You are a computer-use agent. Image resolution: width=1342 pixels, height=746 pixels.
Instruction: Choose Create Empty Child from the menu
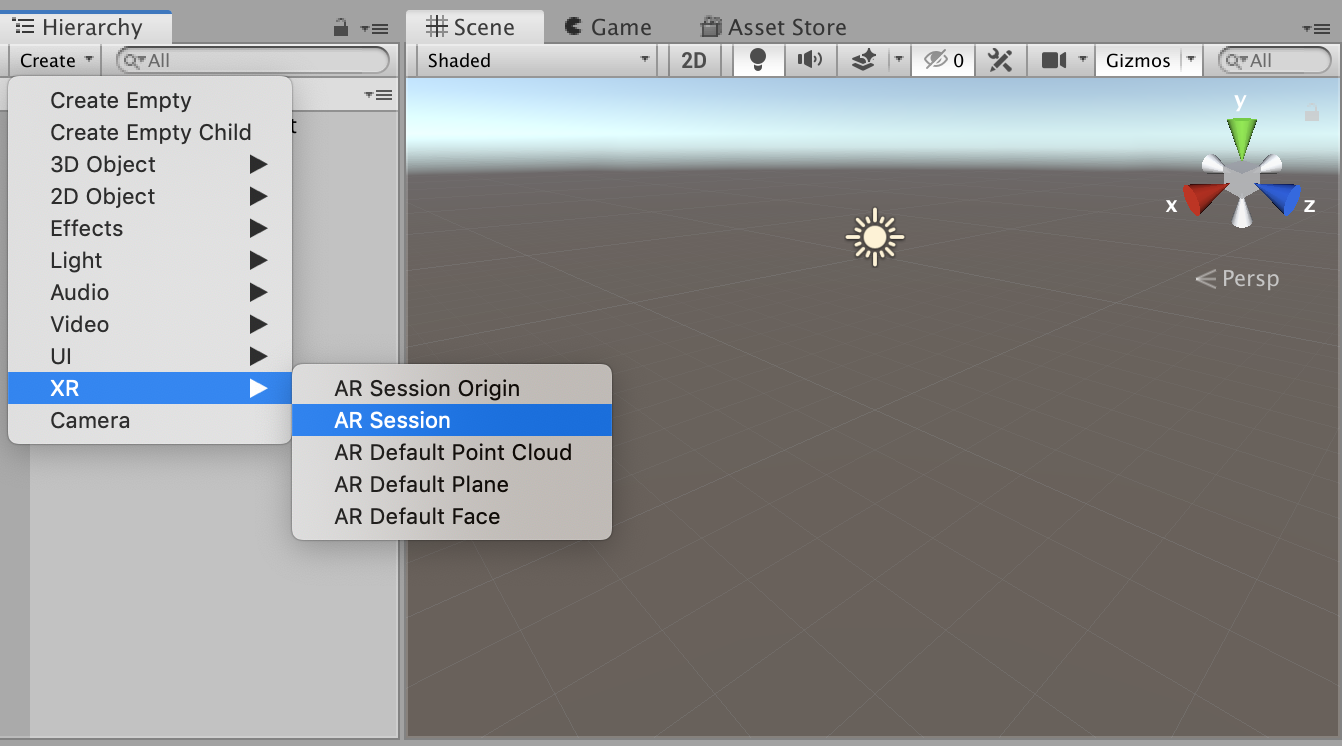coord(150,132)
